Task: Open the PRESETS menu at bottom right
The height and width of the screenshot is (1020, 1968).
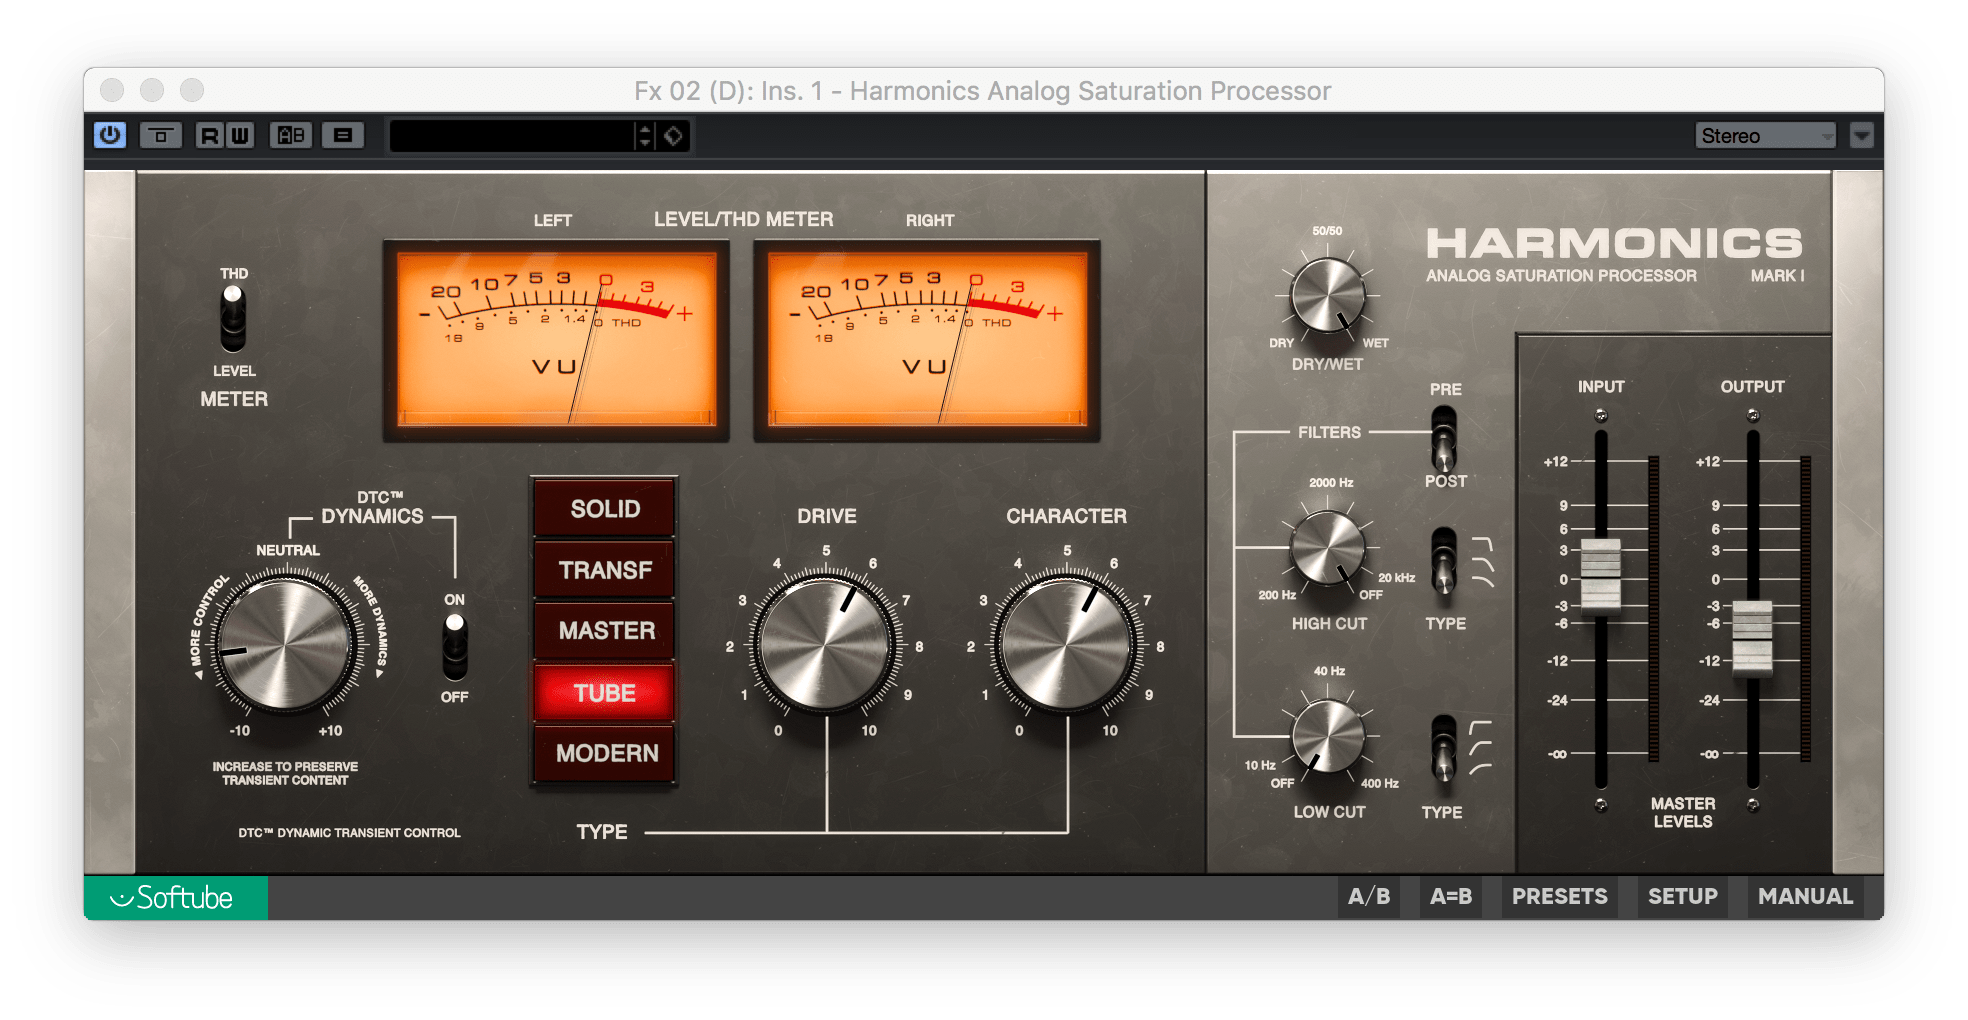Action: click(1558, 896)
